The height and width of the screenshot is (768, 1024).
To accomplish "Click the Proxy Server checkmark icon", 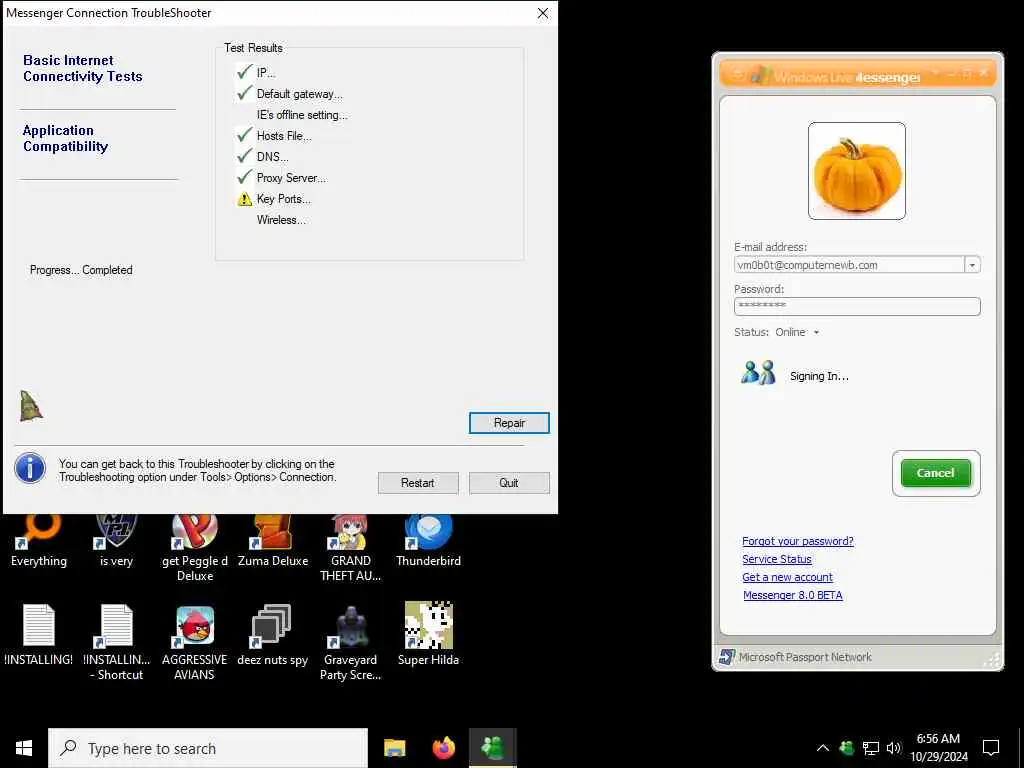I will [244, 177].
